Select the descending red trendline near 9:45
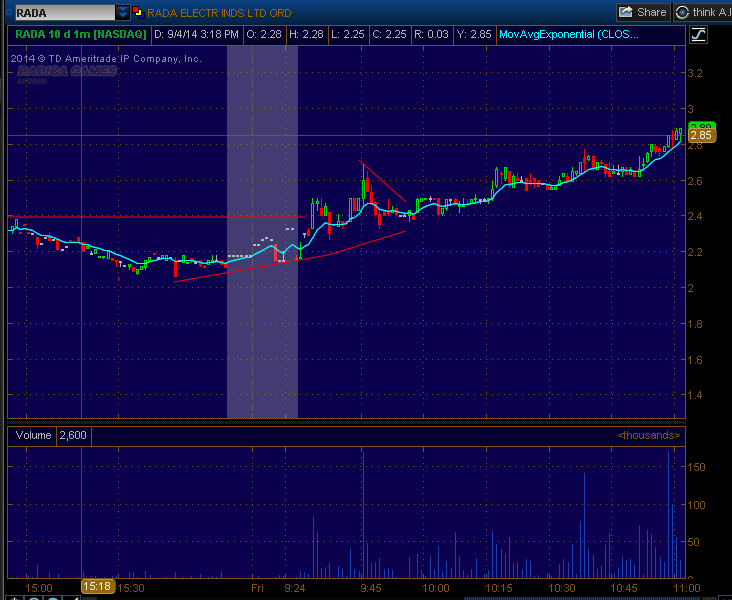The width and height of the screenshot is (732, 600). [382, 181]
